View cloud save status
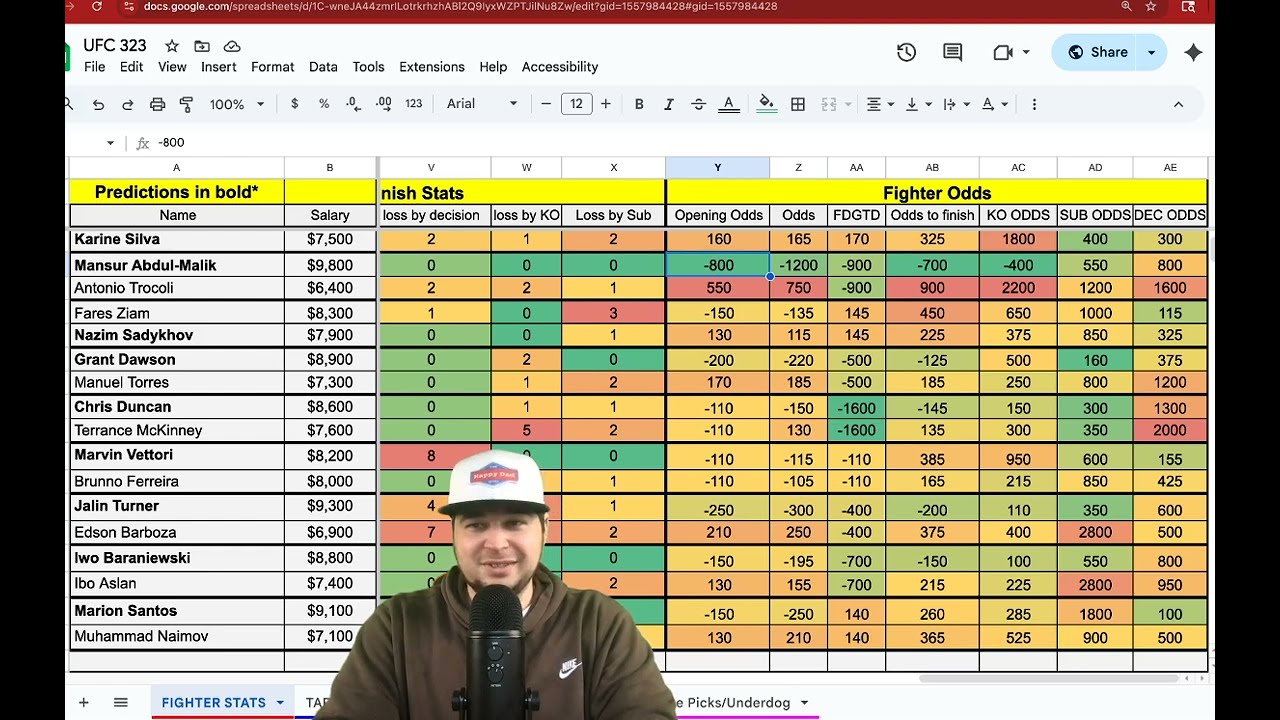The image size is (1280, 720). pos(232,46)
